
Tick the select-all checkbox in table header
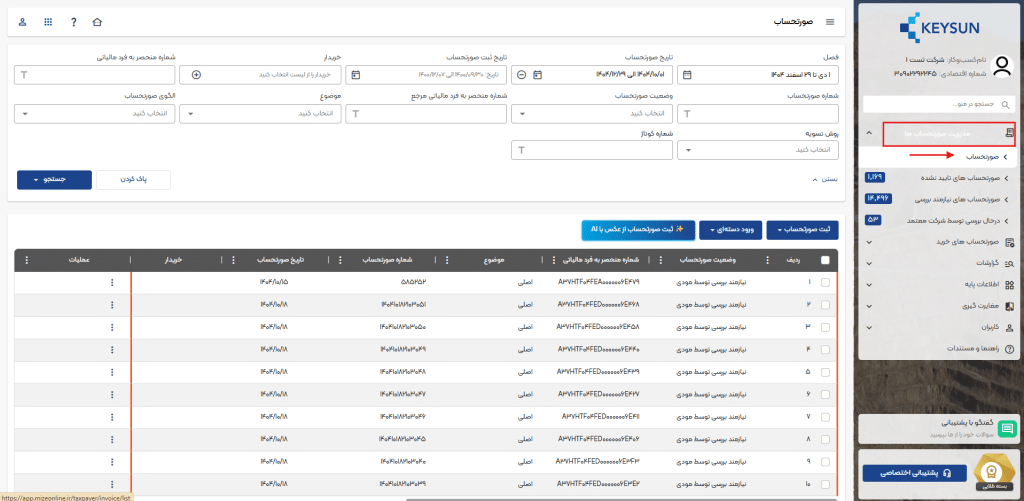pyautogui.click(x=825, y=260)
